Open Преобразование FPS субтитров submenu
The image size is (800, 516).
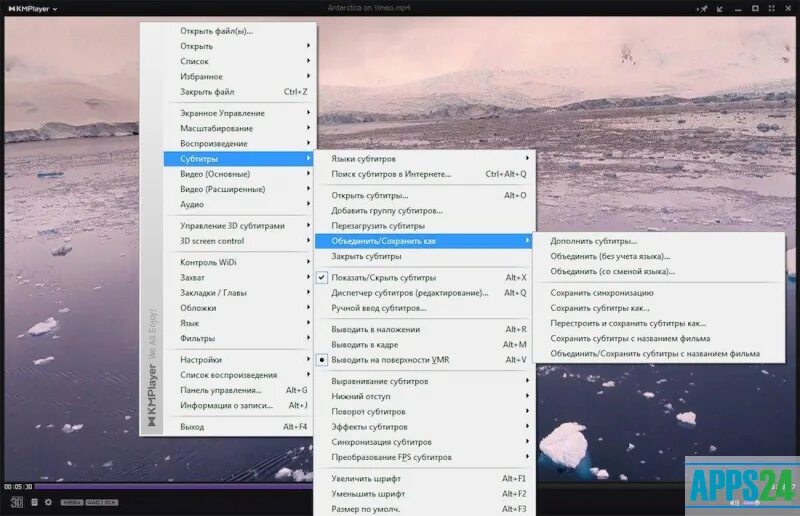[x=426, y=457]
